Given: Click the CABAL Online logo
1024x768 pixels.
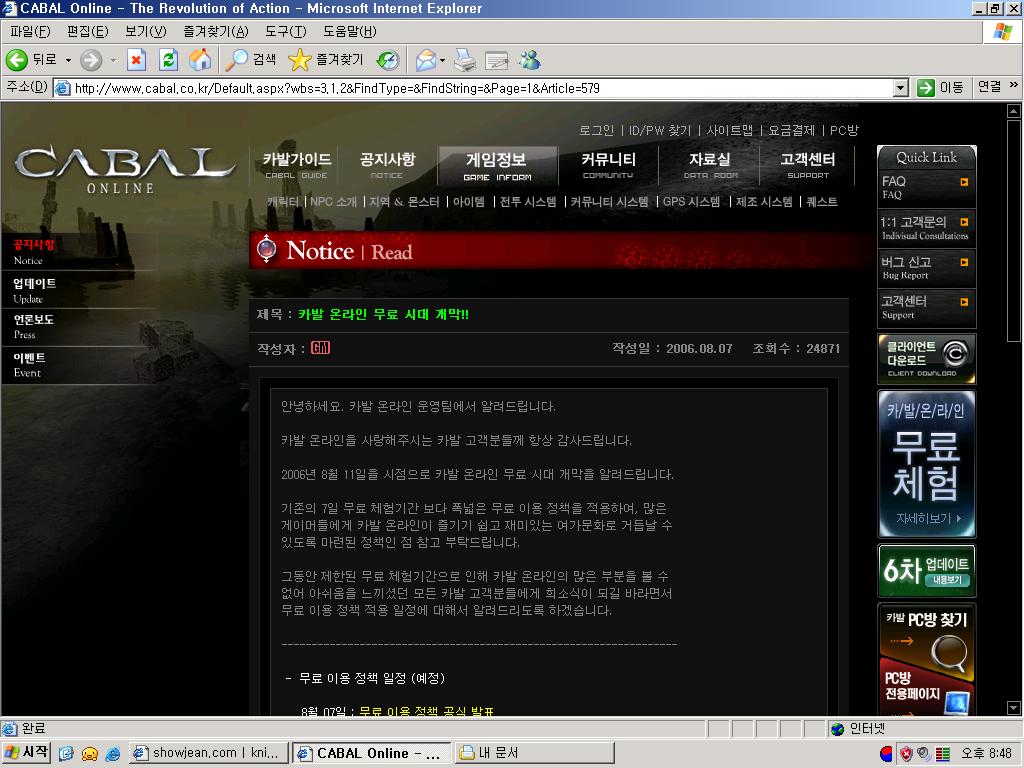Looking at the screenshot, I should (x=123, y=170).
